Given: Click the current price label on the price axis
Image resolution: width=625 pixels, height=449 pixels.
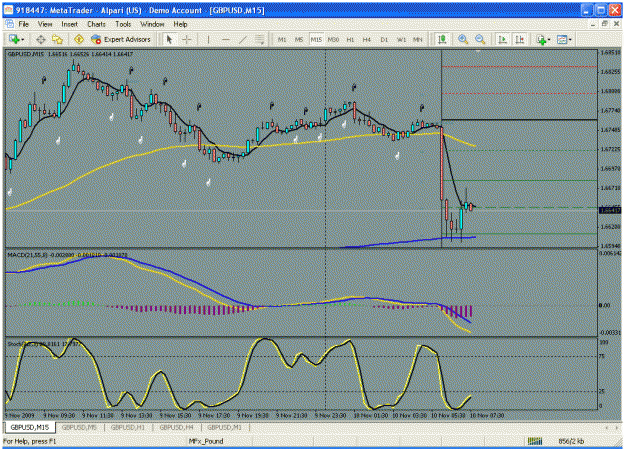Looking at the screenshot, I should point(610,210).
